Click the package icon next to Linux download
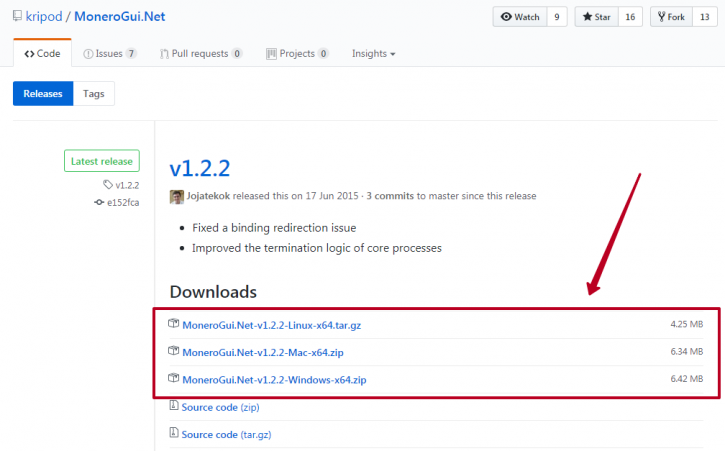The width and height of the screenshot is (725, 451). click(x=173, y=323)
